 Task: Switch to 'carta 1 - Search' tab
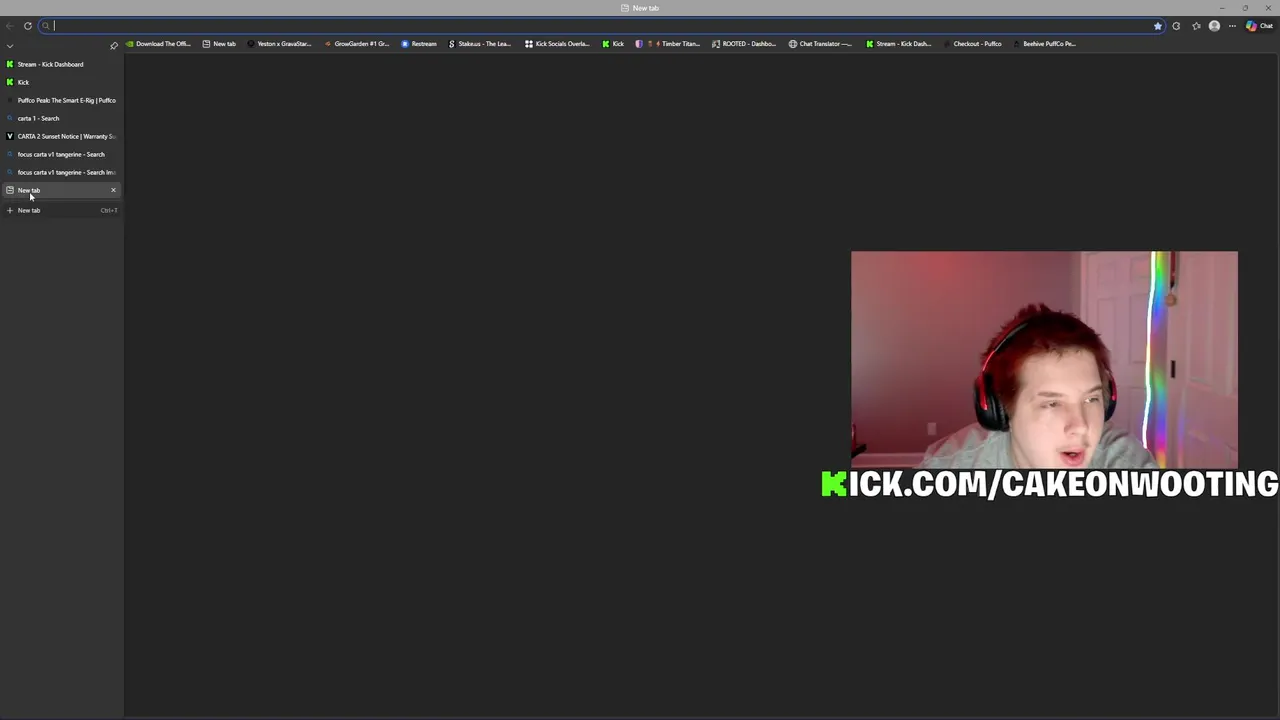pos(62,118)
